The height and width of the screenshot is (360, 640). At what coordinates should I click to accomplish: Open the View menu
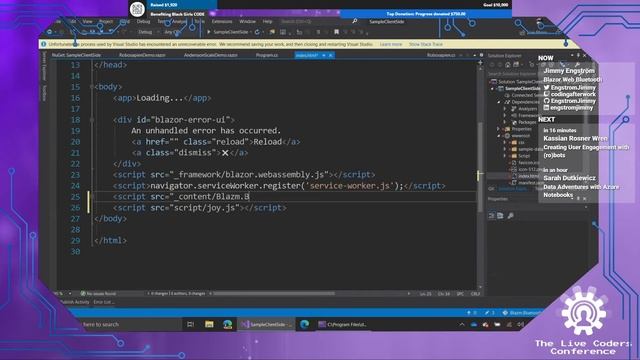coord(88,21)
